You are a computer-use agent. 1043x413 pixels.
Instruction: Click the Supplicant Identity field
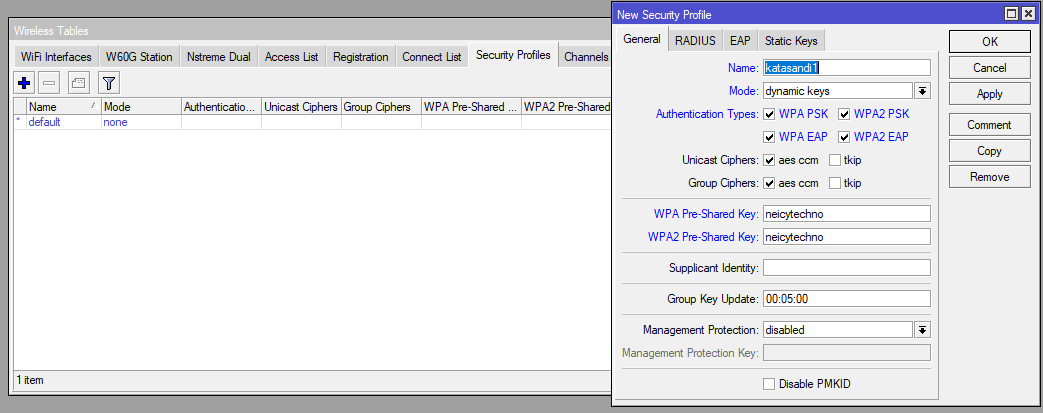point(847,267)
